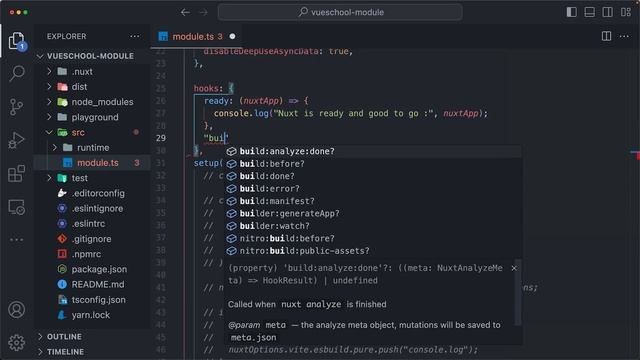Expand the OUTLINE section

coord(40,337)
